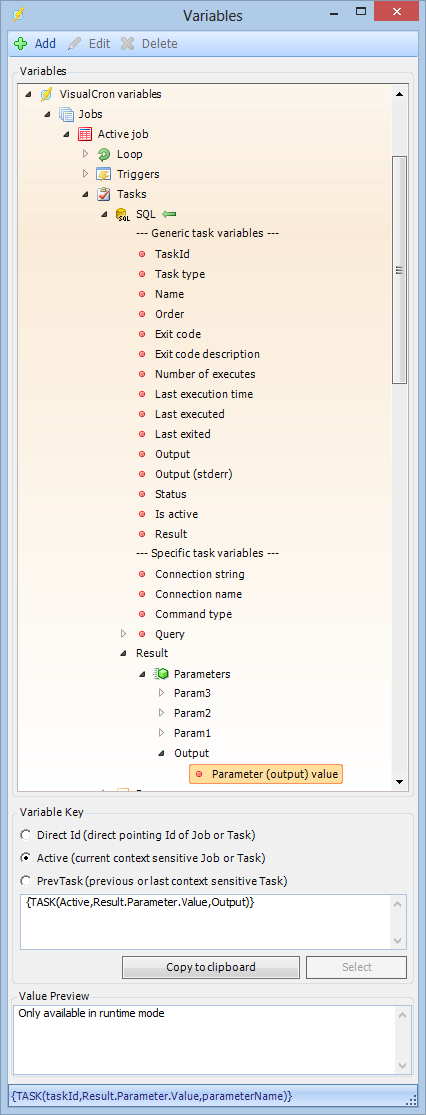Image resolution: width=426 pixels, height=1115 pixels.
Task: Select PrevTask radio option
Action: click(x=26, y=880)
